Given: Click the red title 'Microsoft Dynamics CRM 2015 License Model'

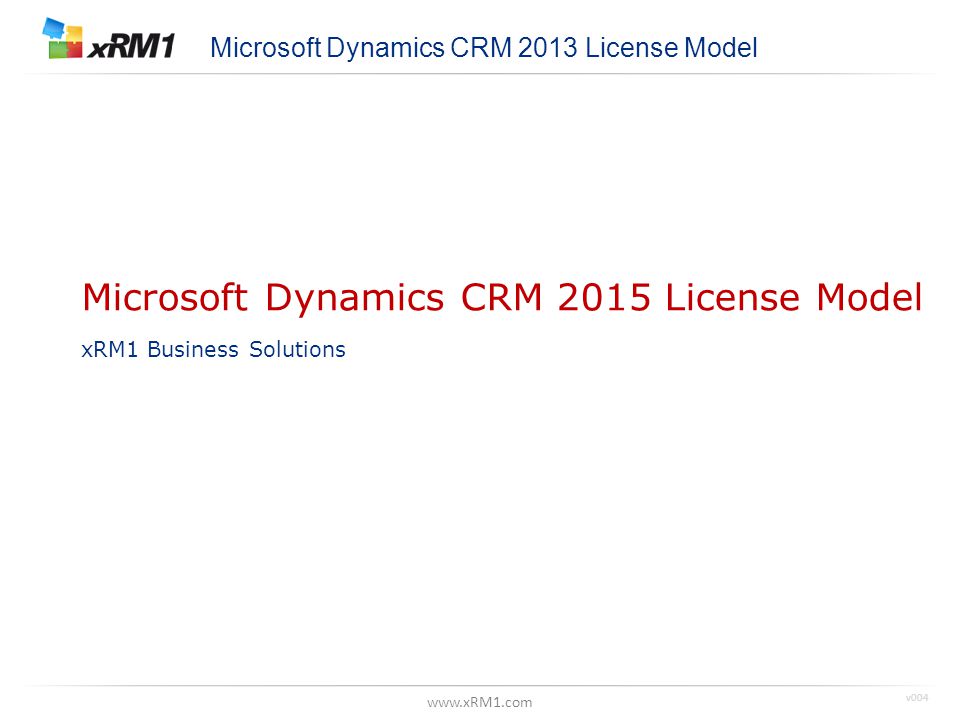Looking at the screenshot, I should pyautogui.click(x=502, y=298).
